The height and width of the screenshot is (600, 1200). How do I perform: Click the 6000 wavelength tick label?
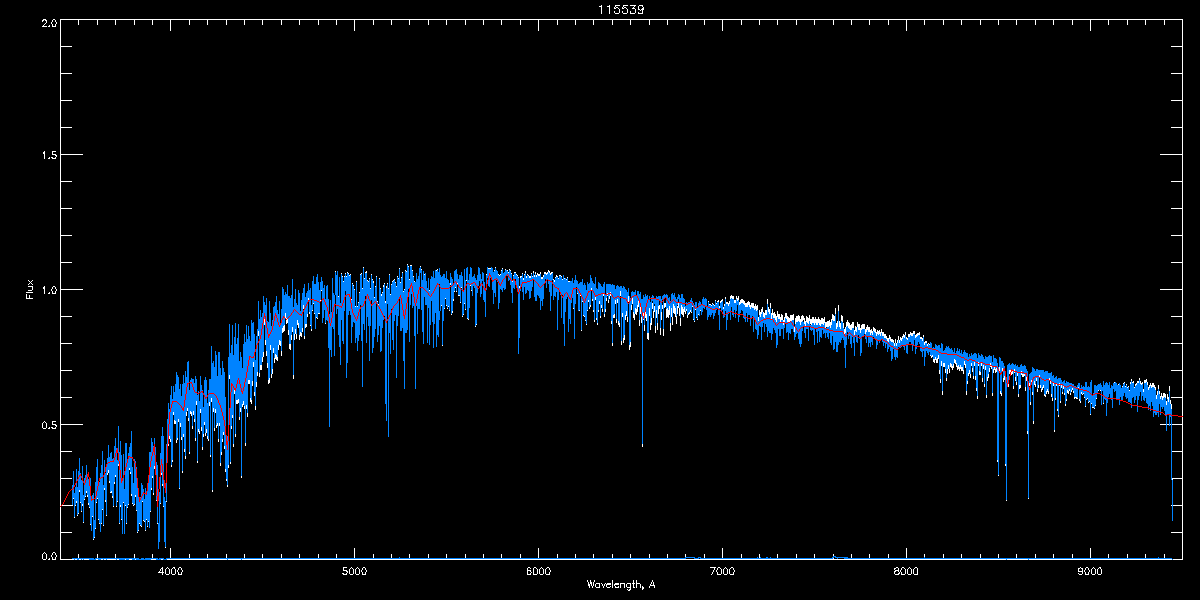539,571
